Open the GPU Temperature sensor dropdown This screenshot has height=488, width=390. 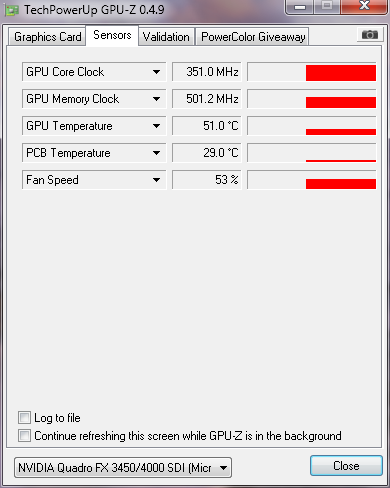(x=156, y=126)
